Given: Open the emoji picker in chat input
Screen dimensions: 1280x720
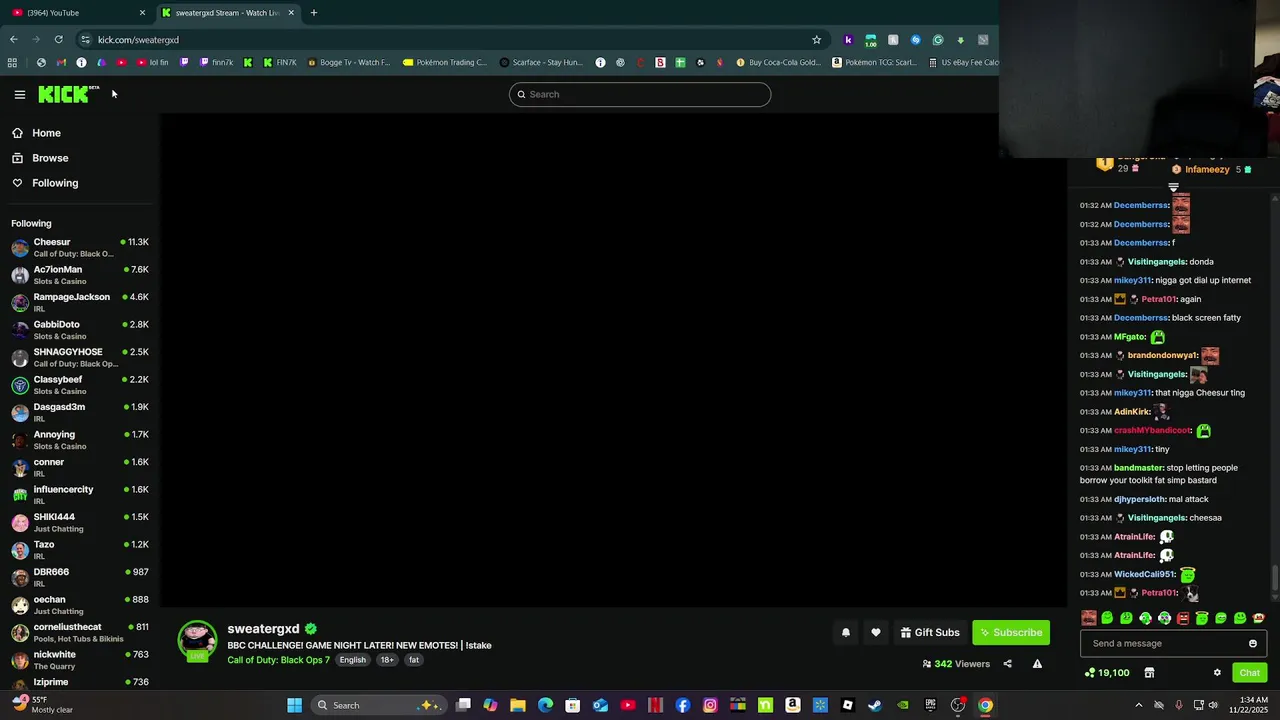Looking at the screenshot, I should 1252,644.
